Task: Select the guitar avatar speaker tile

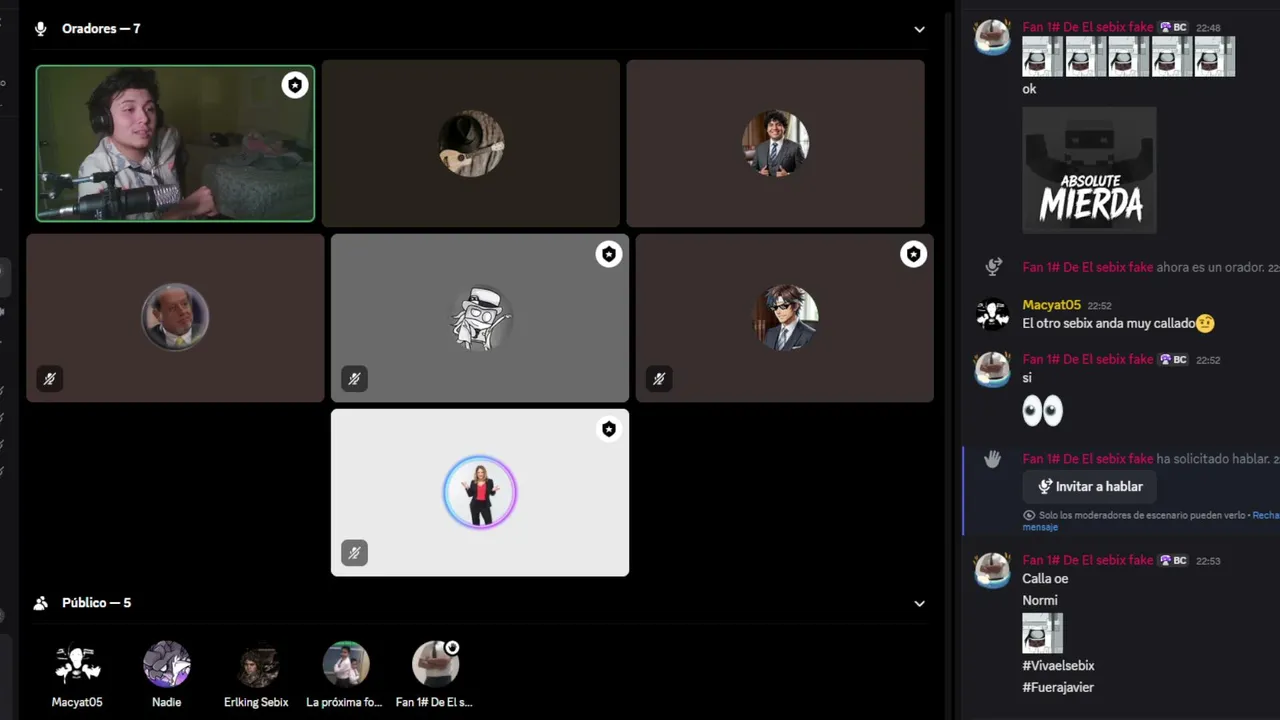Action: [x=471, y=143]
